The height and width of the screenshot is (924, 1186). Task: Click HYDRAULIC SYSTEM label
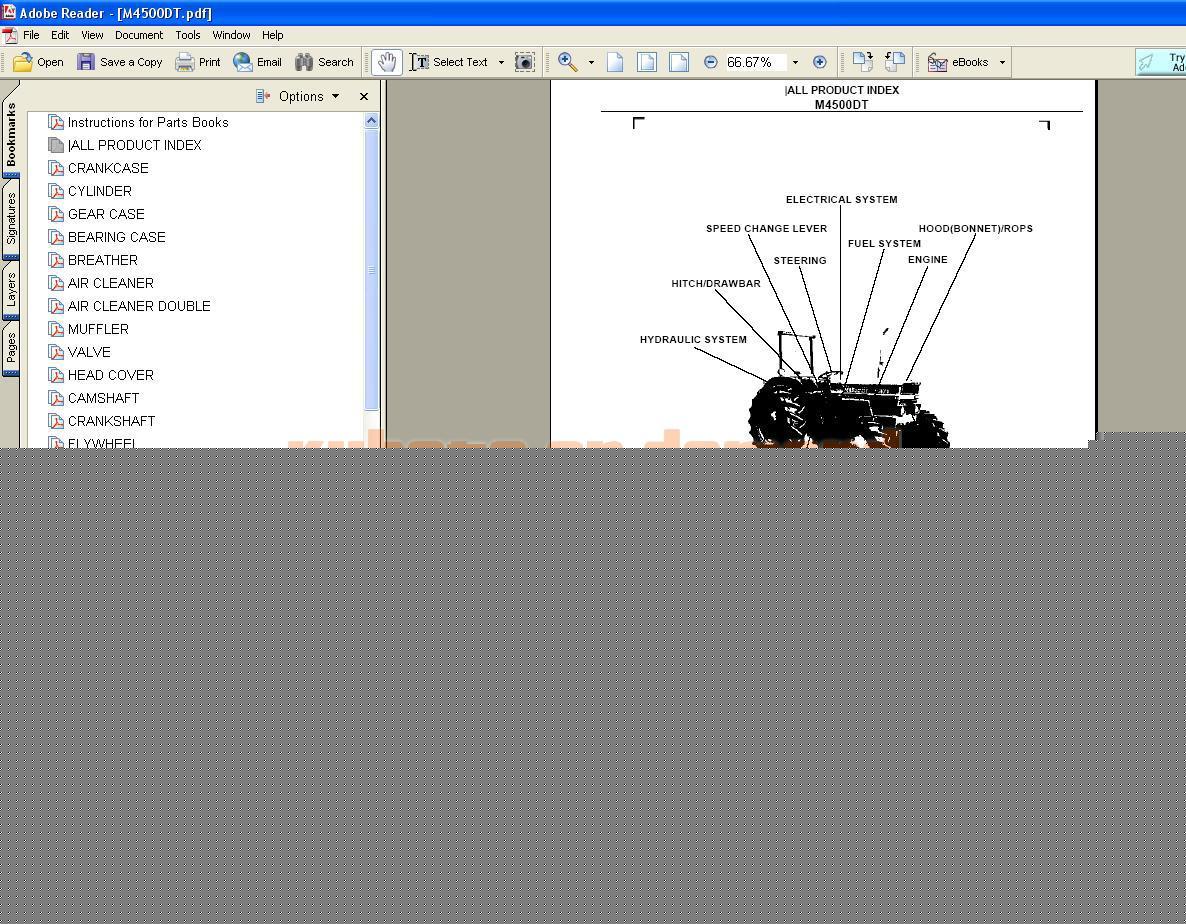[693, 340]
